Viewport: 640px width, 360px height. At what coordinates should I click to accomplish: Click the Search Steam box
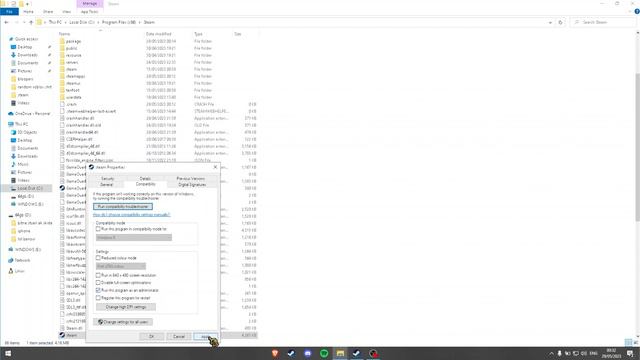[603, 22]
